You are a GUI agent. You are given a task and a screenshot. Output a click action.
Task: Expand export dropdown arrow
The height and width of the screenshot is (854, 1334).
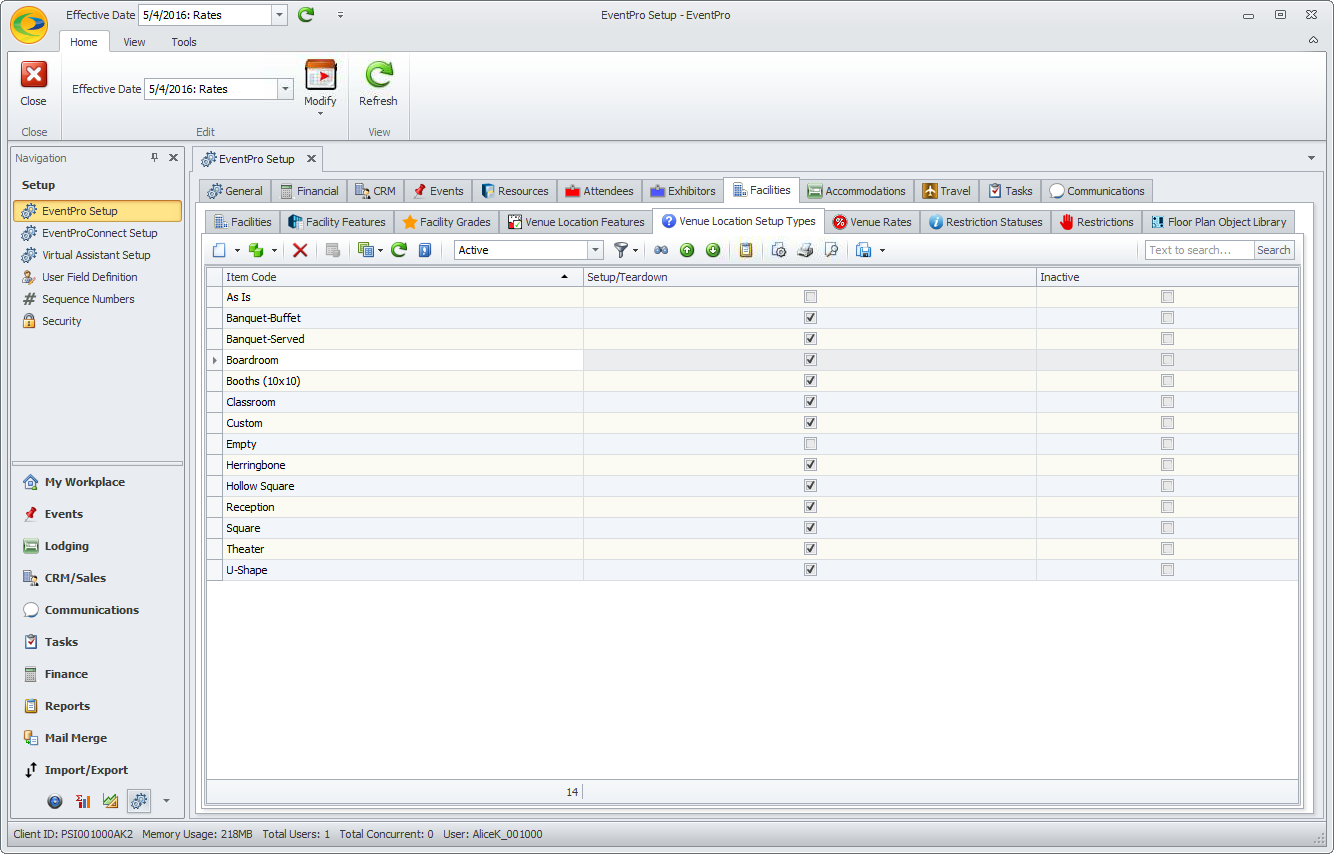coord(881,251)
